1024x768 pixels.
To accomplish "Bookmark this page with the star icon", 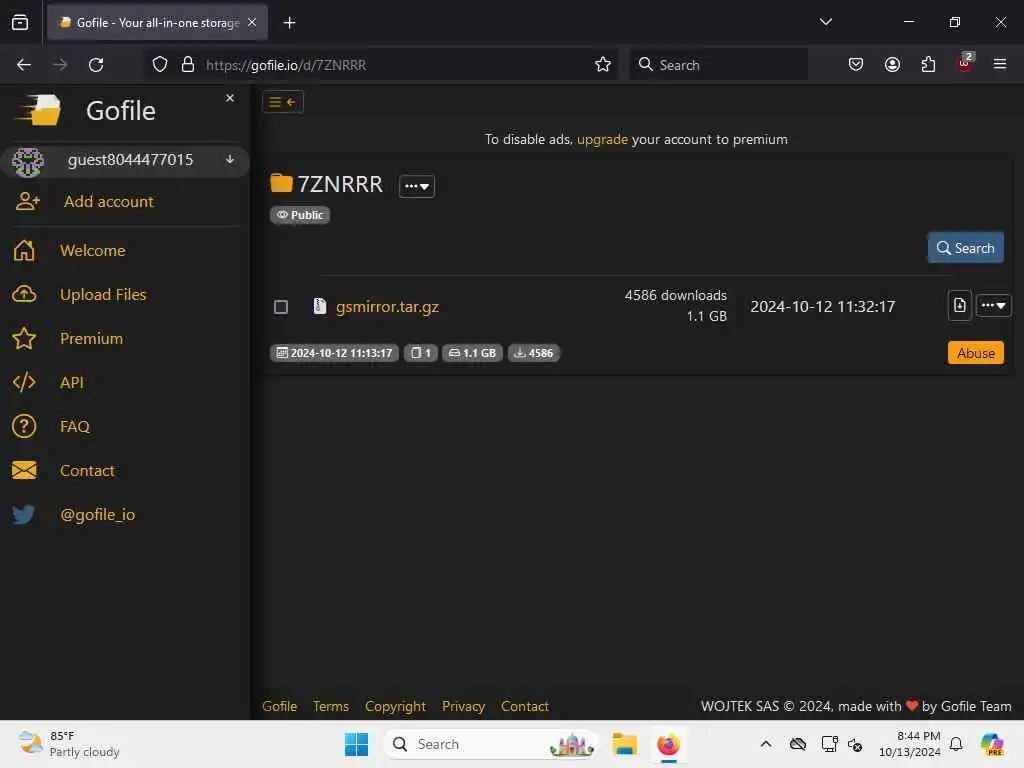I will [x=603, y=65].
